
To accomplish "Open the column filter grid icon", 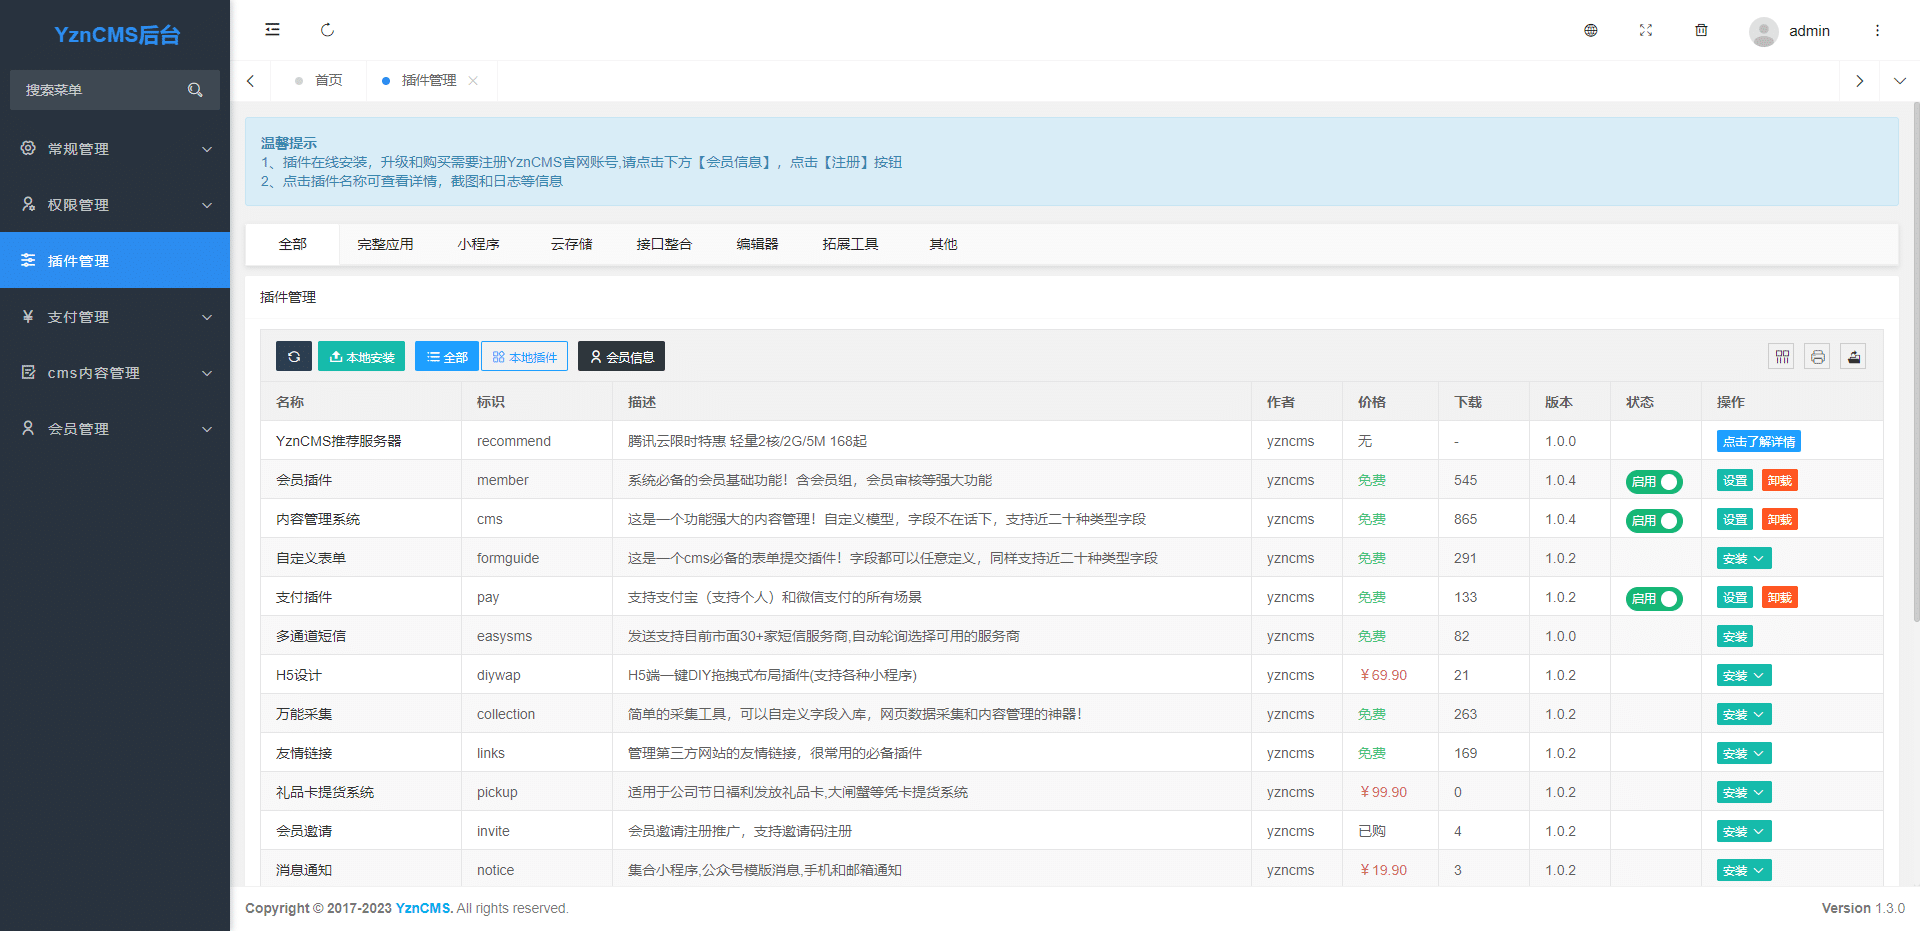I will (1782, 356).
